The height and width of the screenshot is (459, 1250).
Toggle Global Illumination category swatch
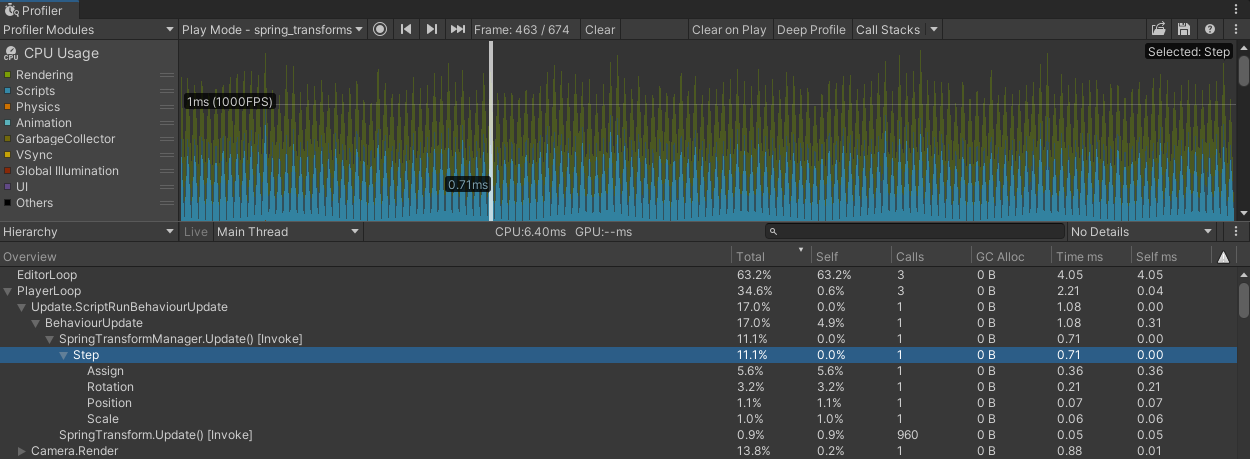(8, 171)
